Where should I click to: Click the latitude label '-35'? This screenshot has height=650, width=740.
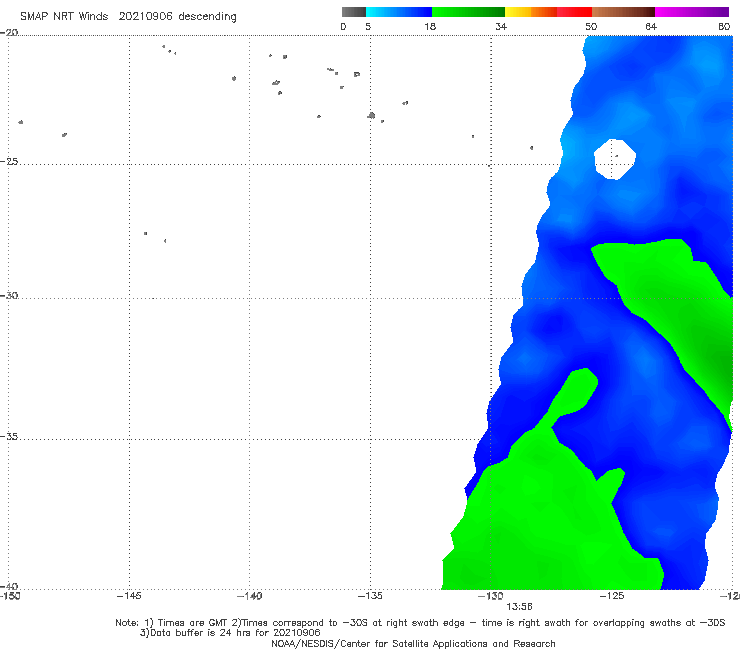point(9,436)
